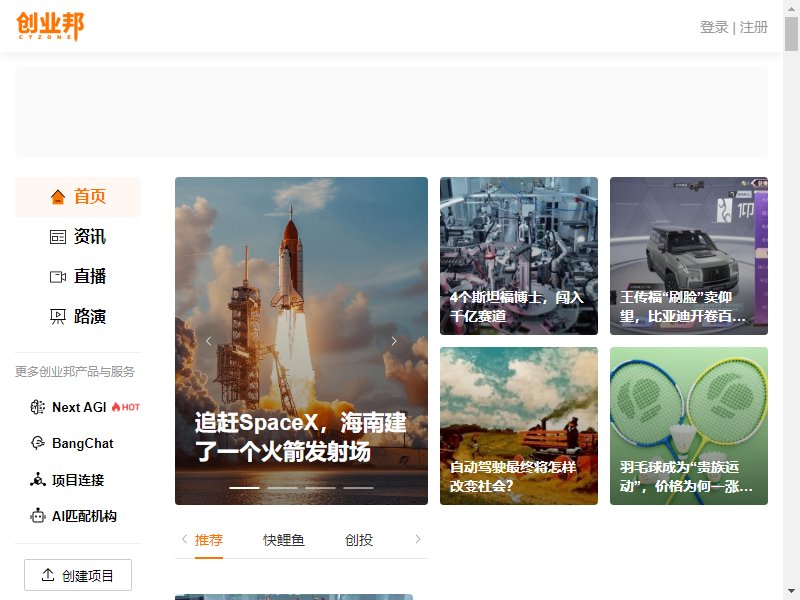Click the AI匹配机构 robot icon
The height and width of the screenshot is (600, 800).
[x=38, y=516]
